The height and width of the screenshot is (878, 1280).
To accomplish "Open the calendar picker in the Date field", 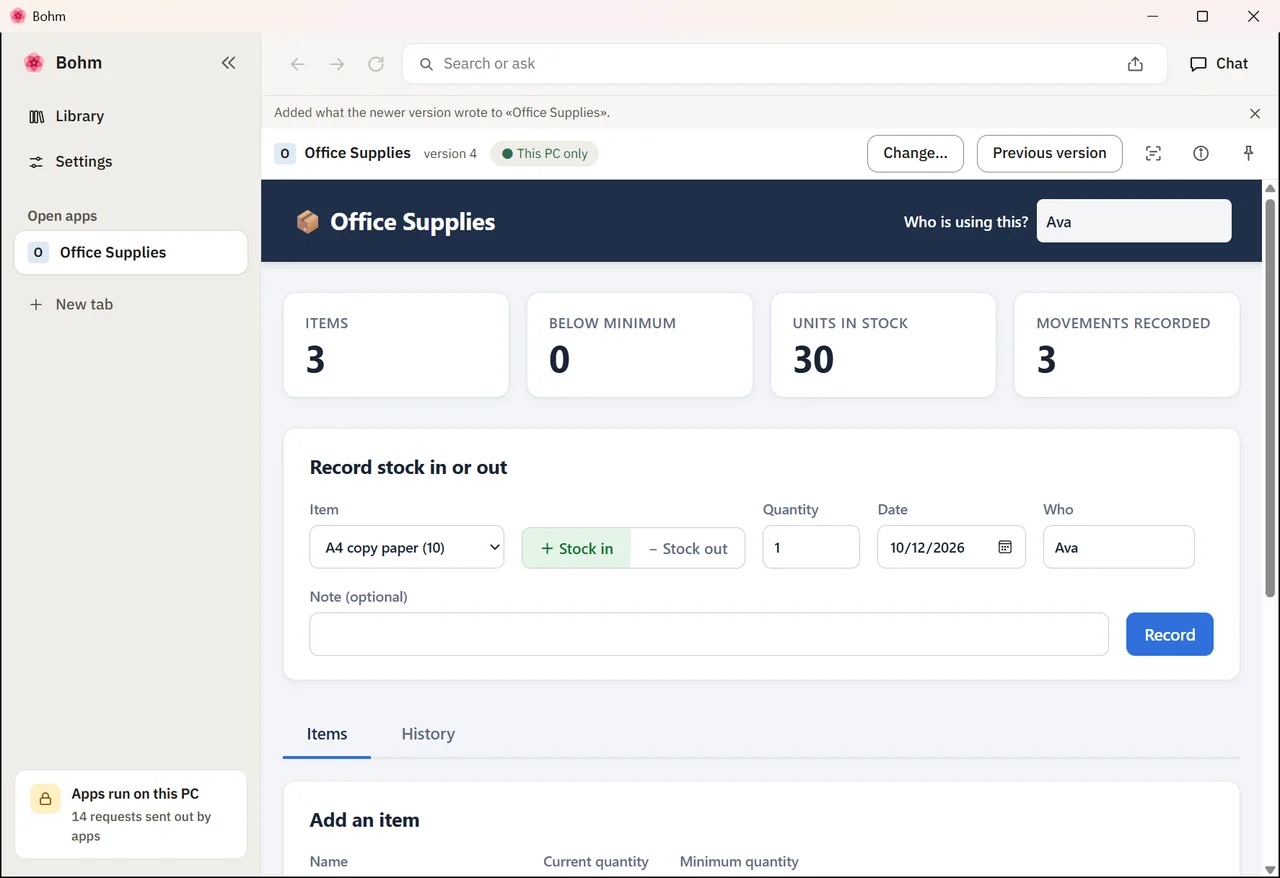I will tap(1005, 547).
